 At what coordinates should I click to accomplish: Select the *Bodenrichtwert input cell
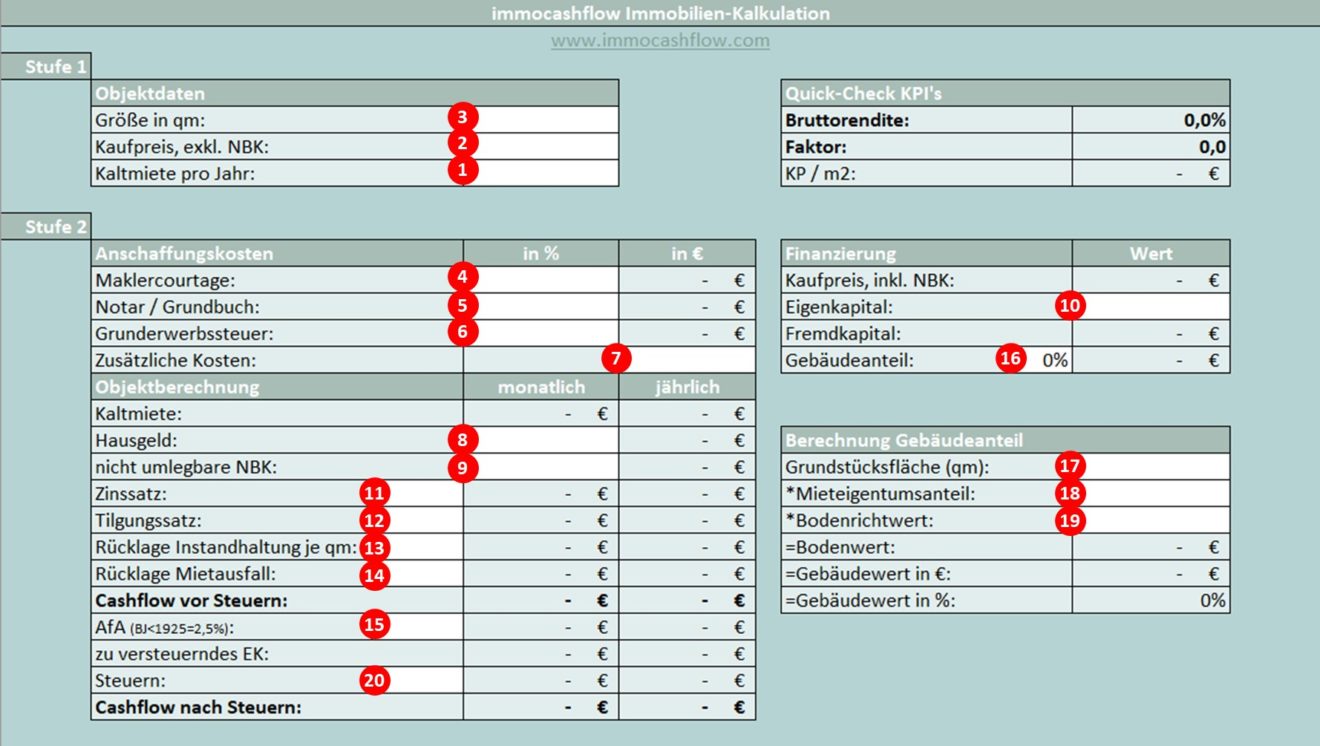[x=1151, y=520]
